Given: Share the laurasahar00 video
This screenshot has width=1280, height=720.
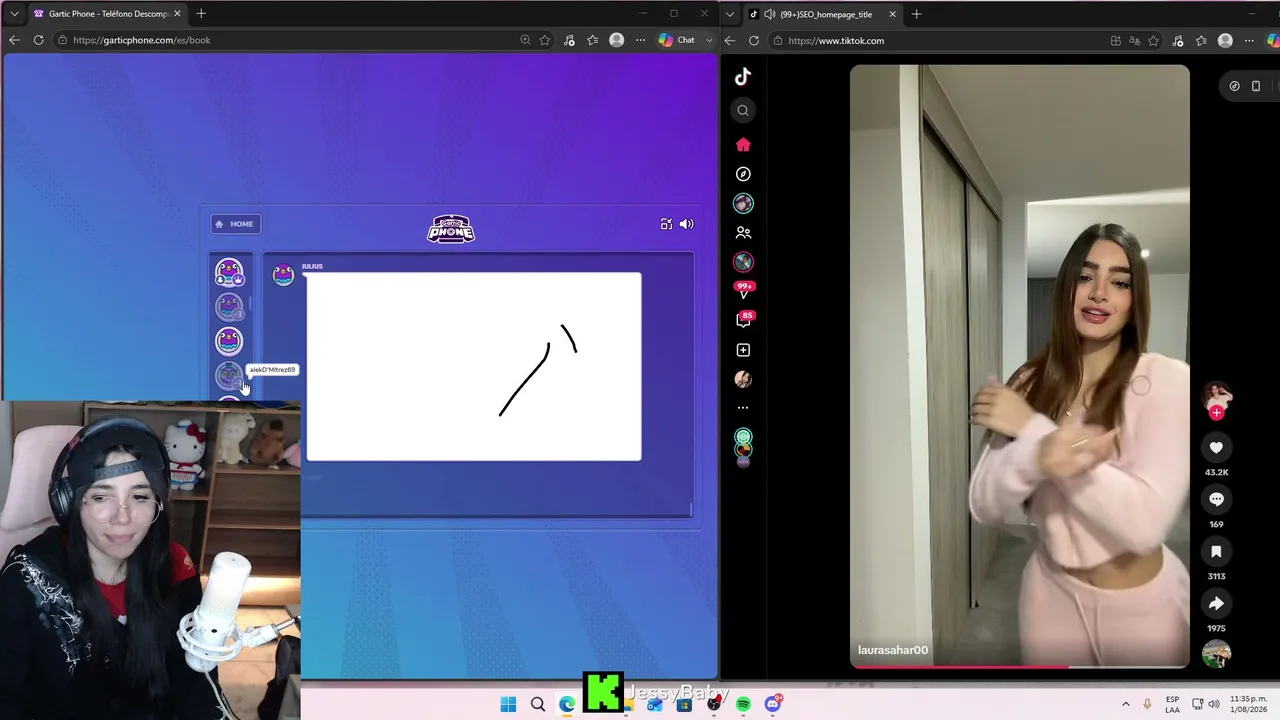Looking at the screenshot, I should 1216,603.
